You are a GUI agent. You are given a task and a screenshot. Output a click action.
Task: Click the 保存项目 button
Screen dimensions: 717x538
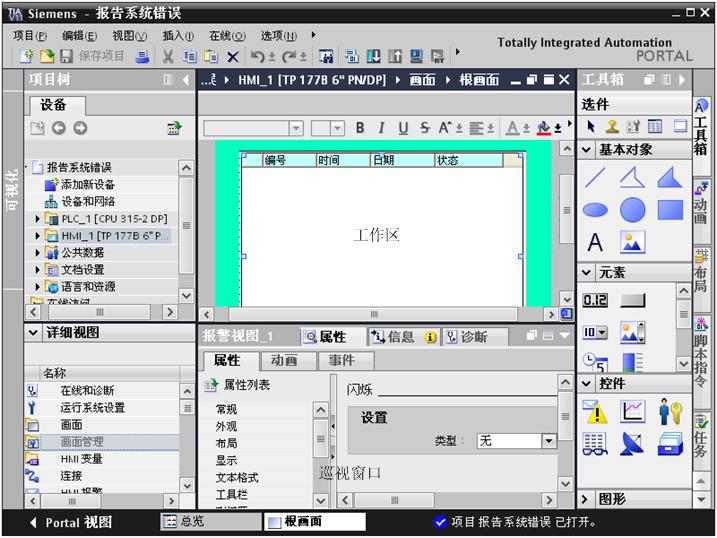[x=92, y=56]
